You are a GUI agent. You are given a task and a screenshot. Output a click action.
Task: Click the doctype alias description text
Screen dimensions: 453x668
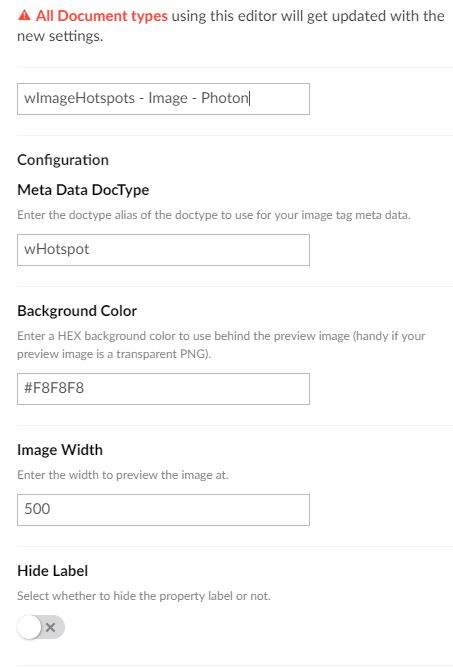coord(214,215)
